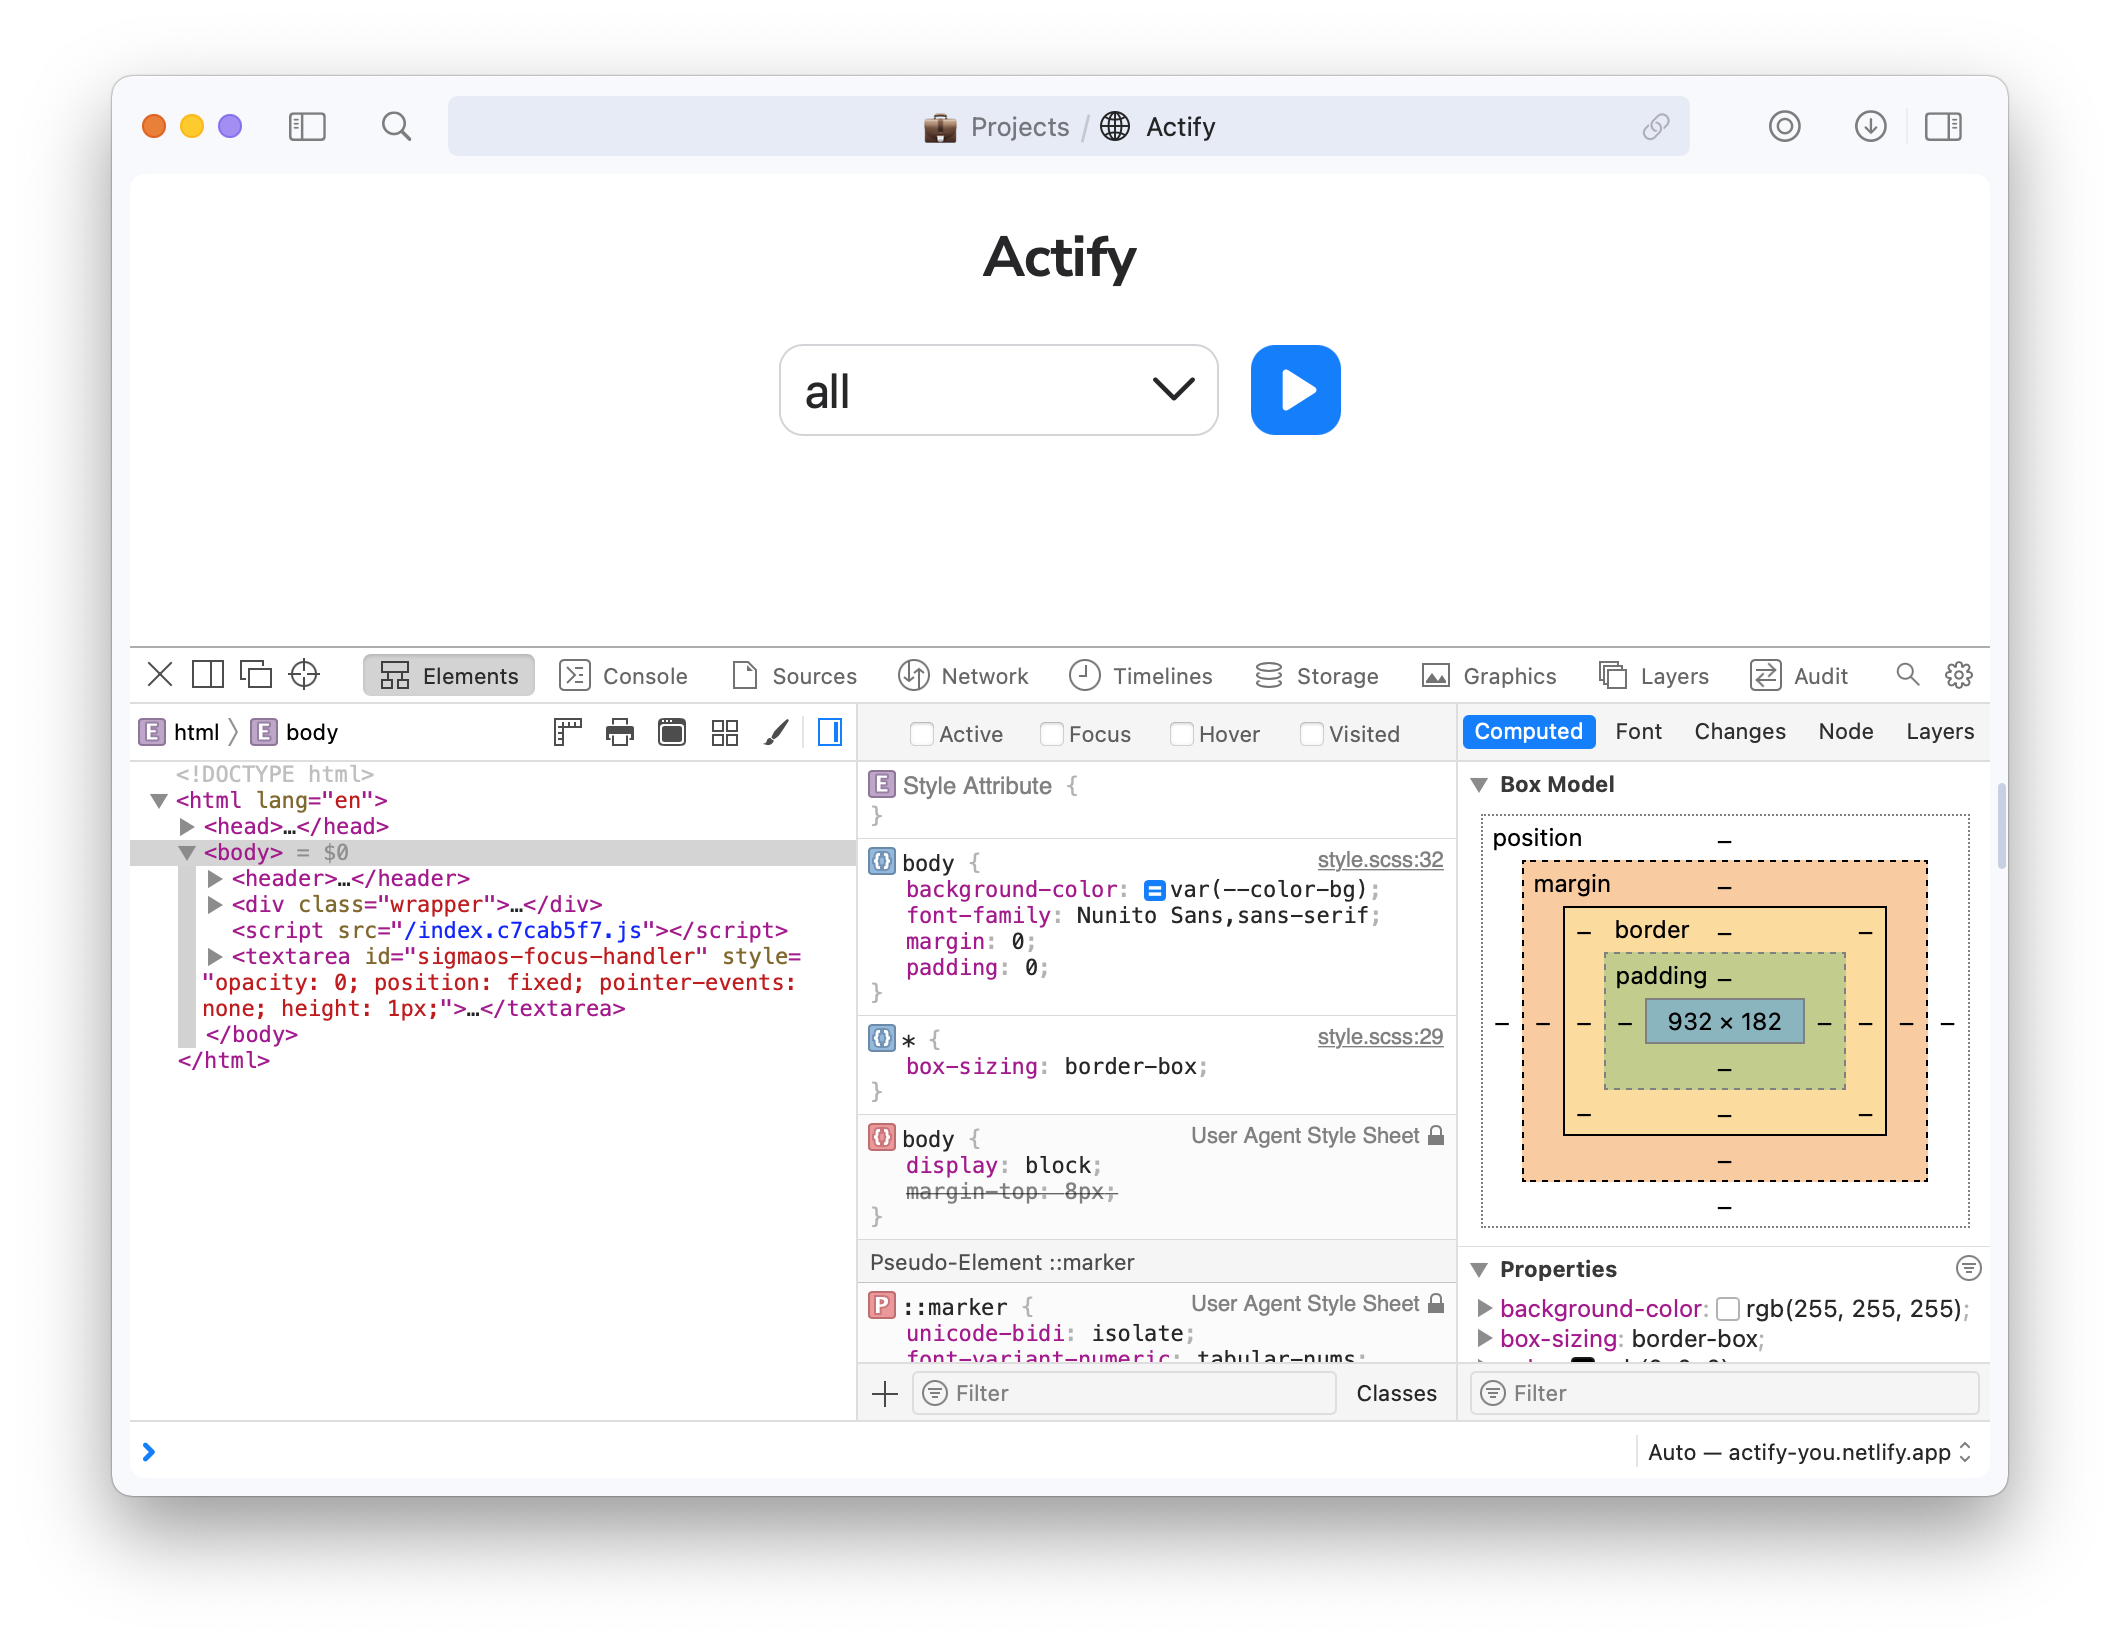Detach inspector into separate window icon
The width and height of the screenshot is (2120, 1644).
(x=256, y=675)
